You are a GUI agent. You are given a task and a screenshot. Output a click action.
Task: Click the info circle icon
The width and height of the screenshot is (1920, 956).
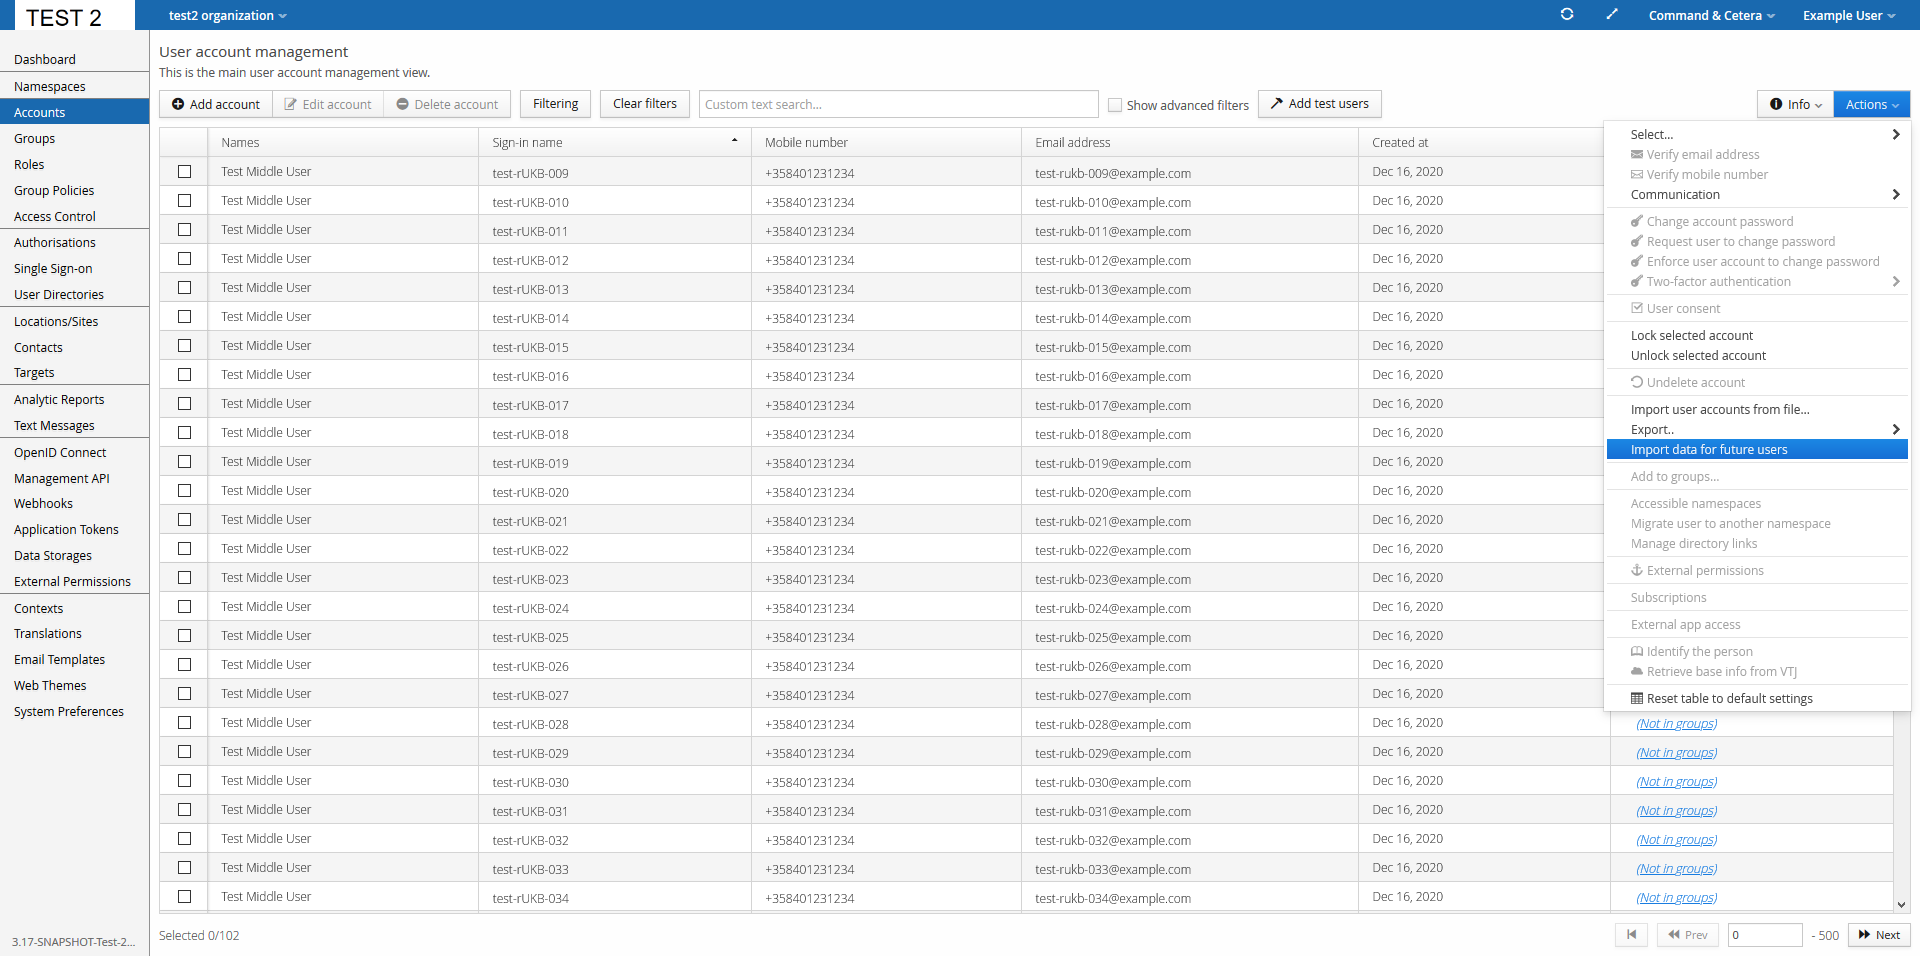(1776, 104)
